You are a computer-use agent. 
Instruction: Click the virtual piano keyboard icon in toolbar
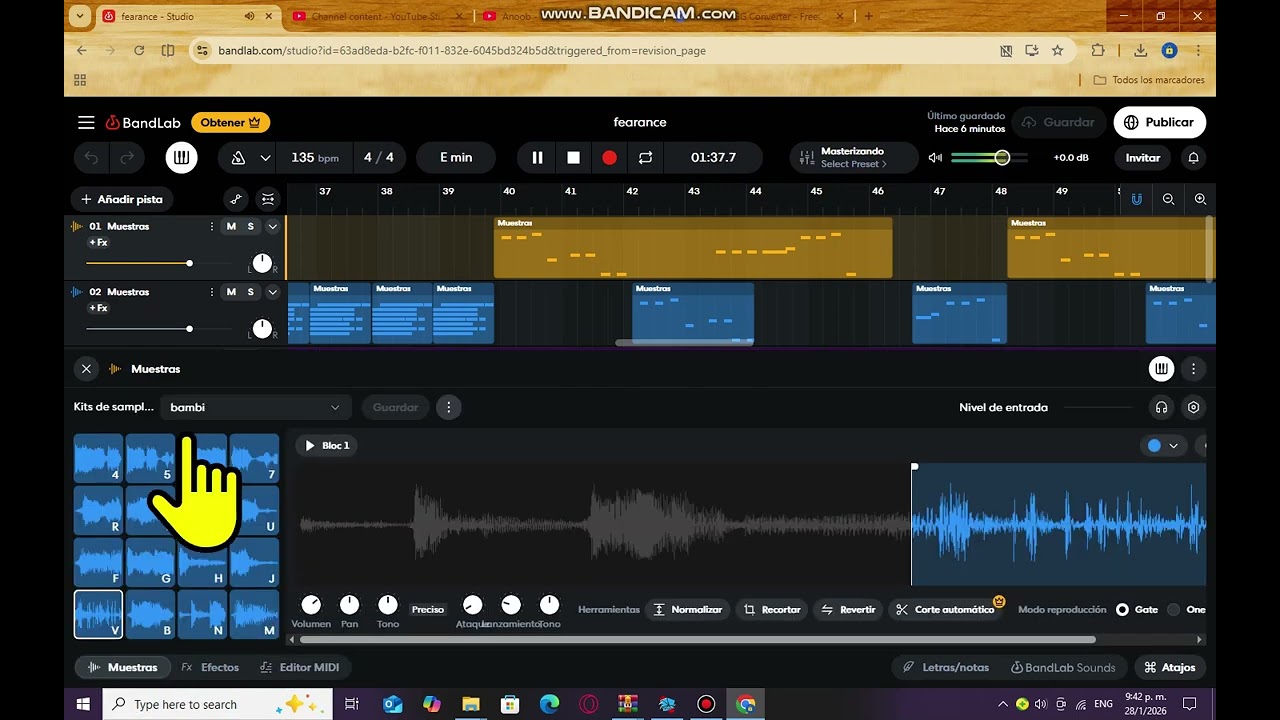(181, 157)
